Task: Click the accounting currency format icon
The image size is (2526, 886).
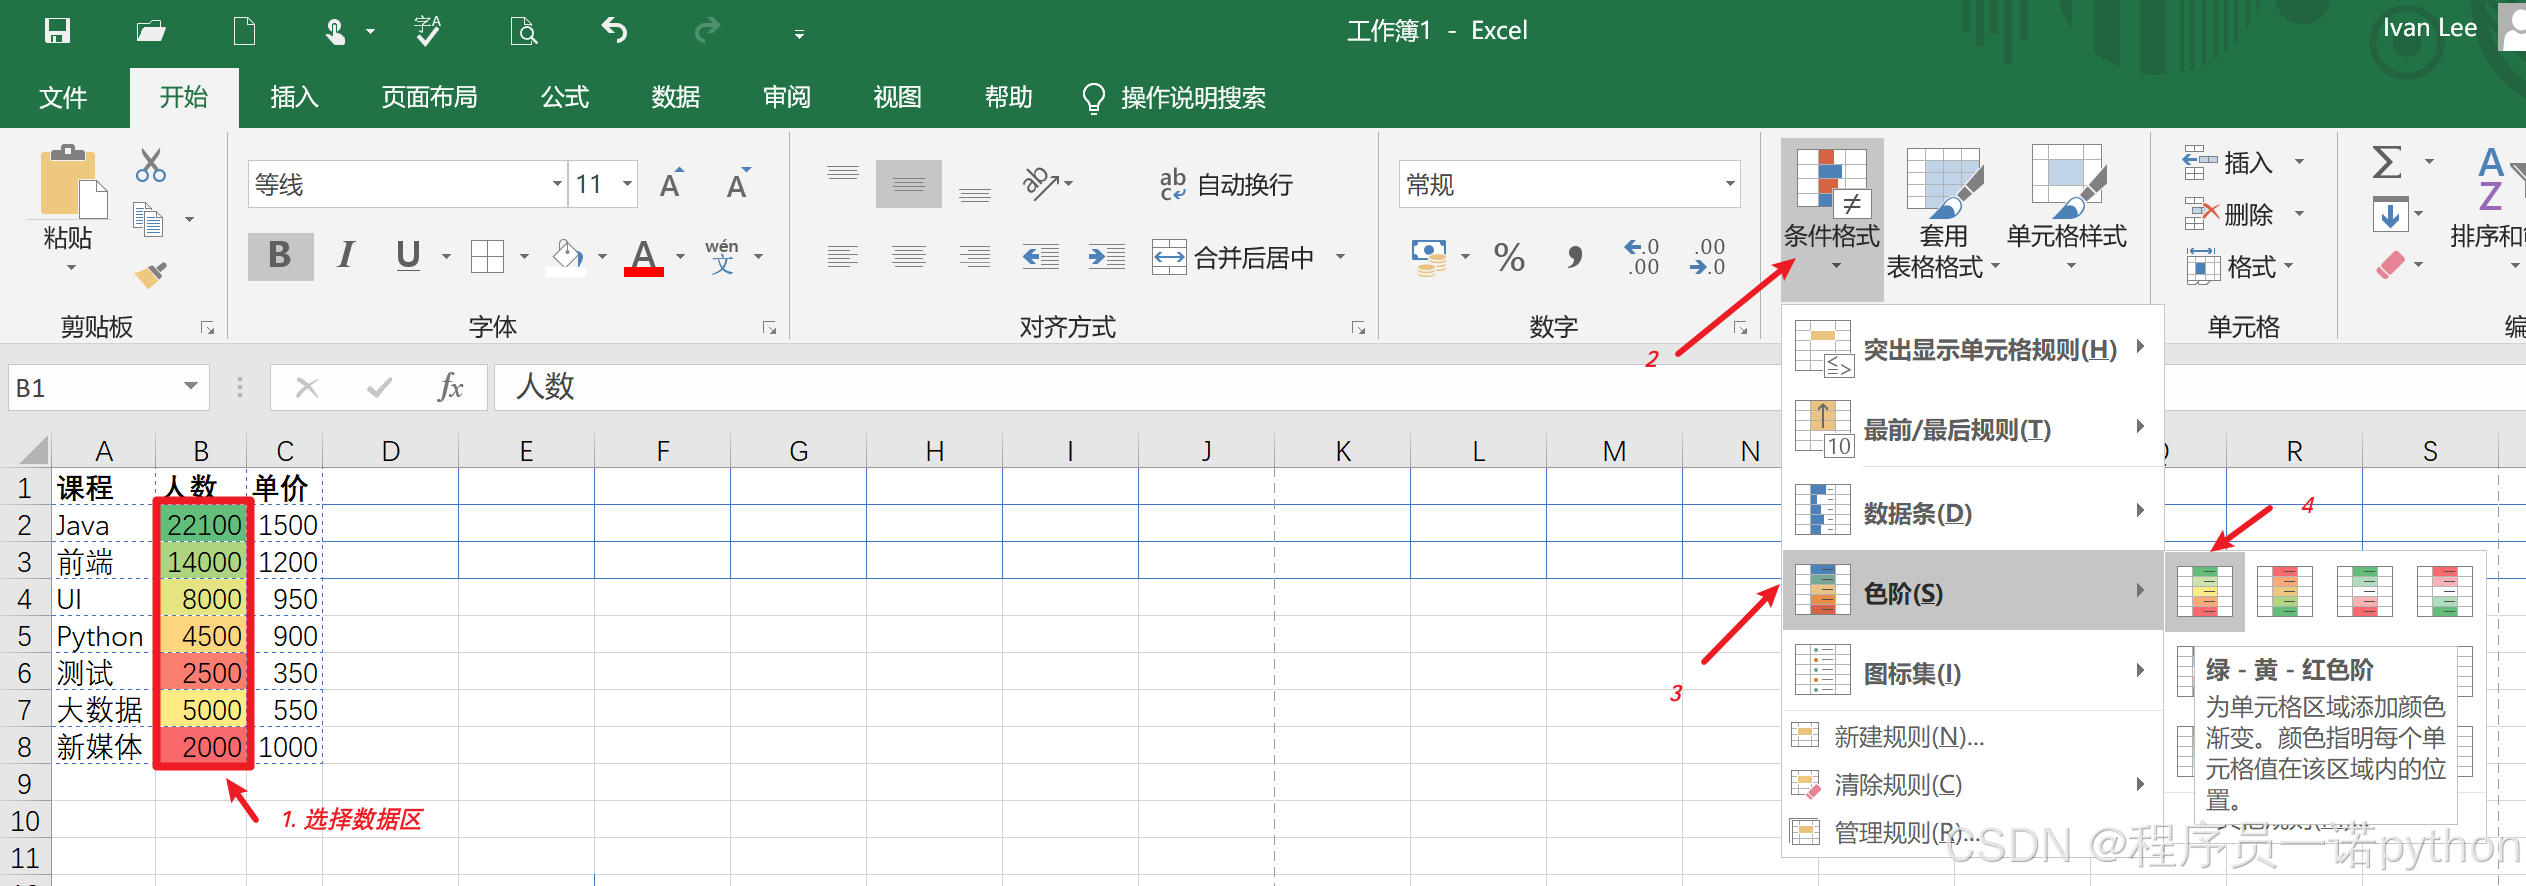Action: pos(1428,257)
